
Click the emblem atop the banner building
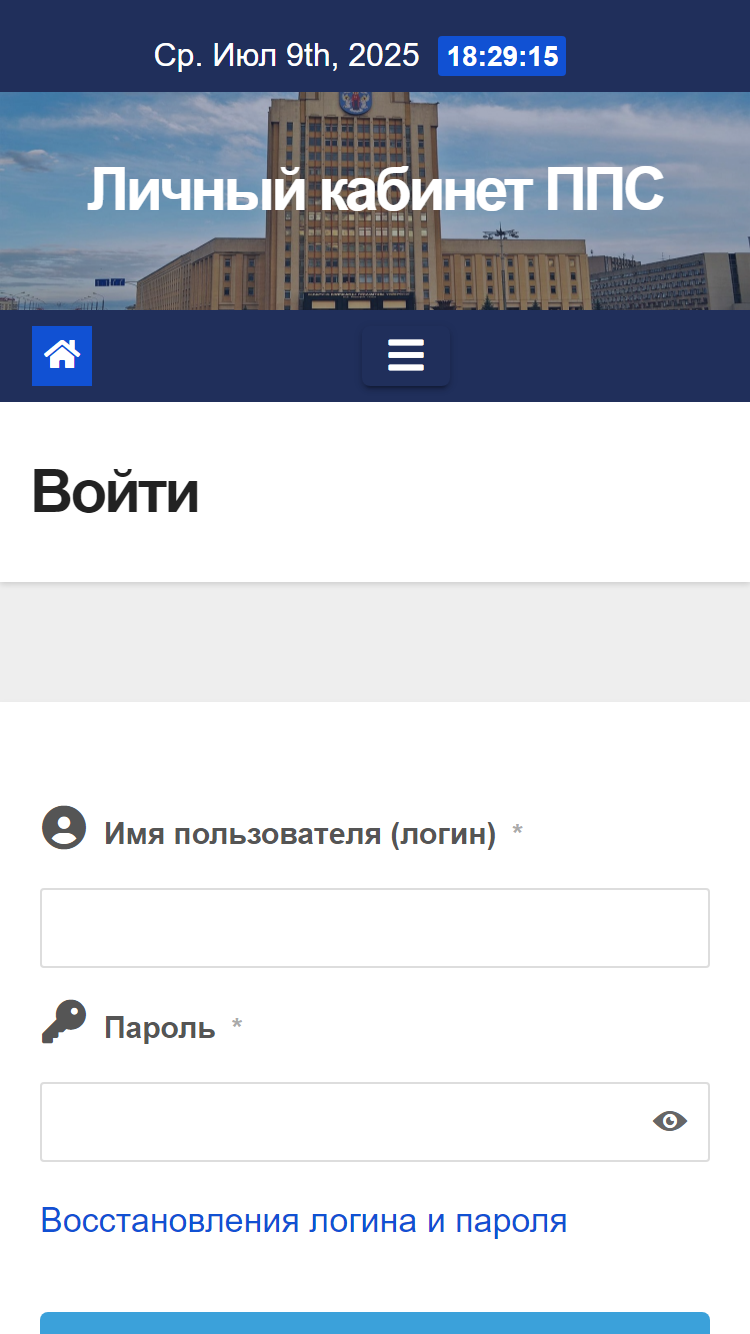(x=356, y=100)
